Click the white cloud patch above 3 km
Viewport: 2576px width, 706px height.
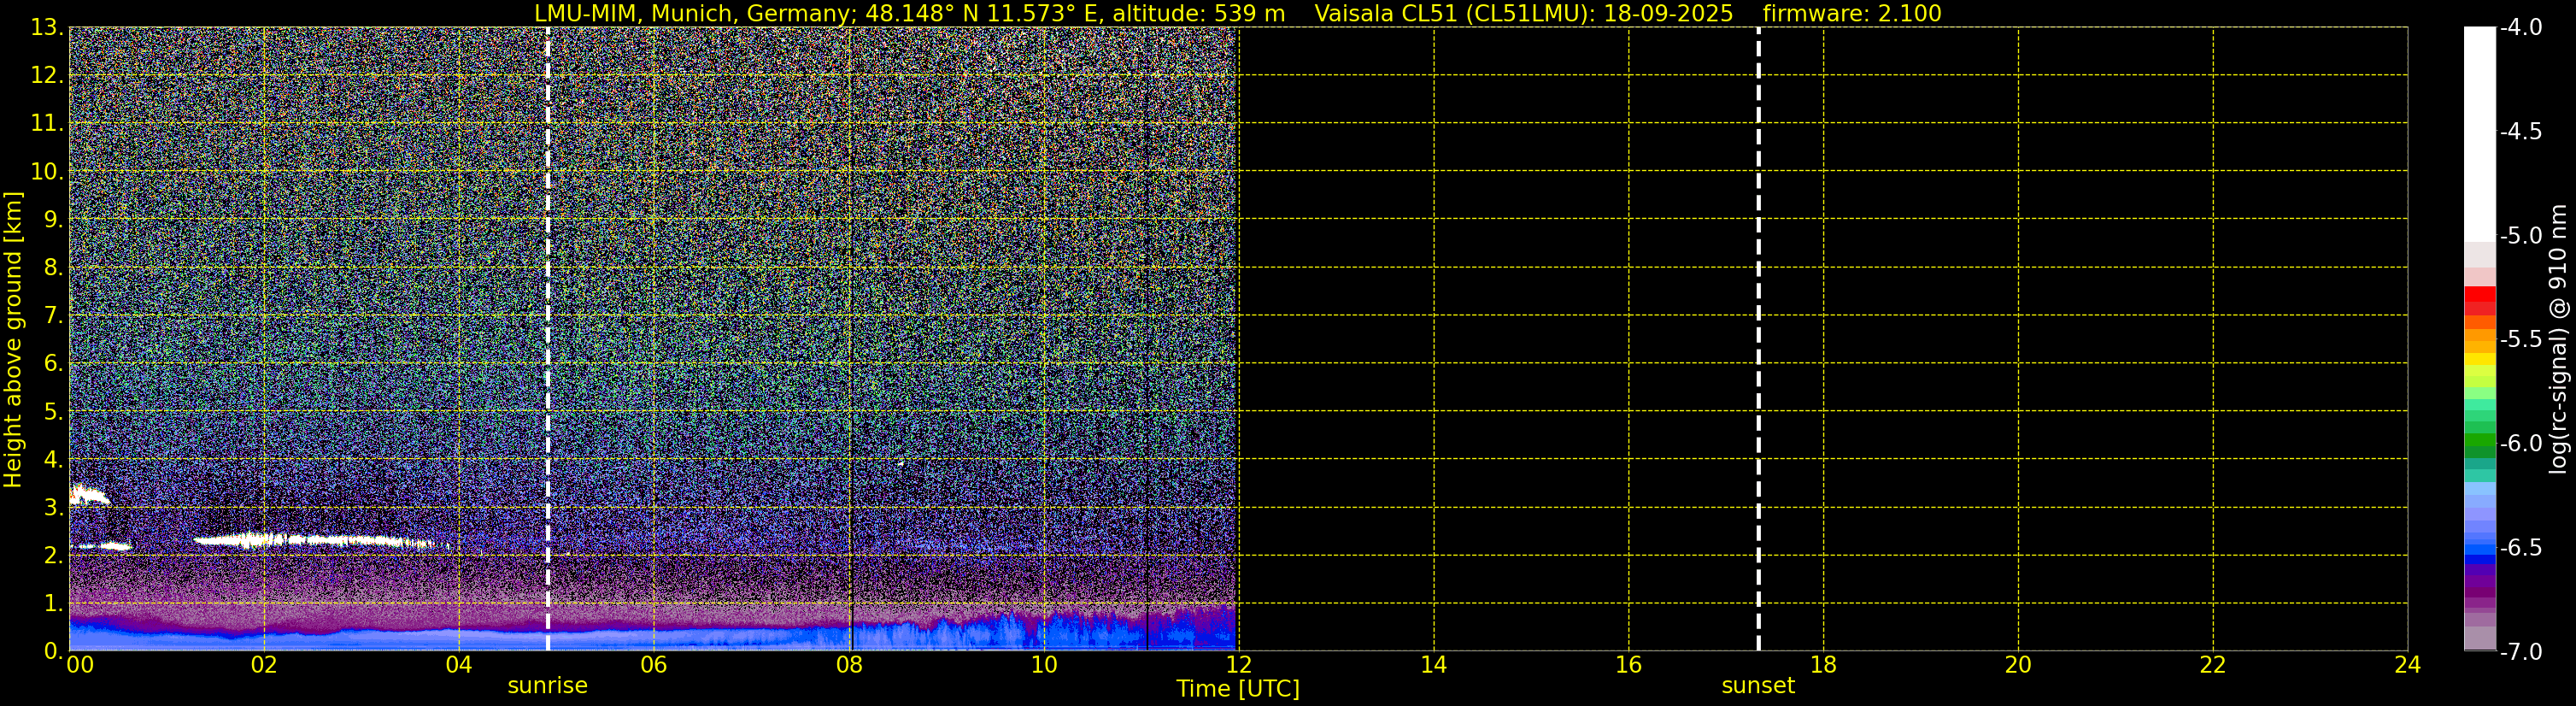click(88, 494)
